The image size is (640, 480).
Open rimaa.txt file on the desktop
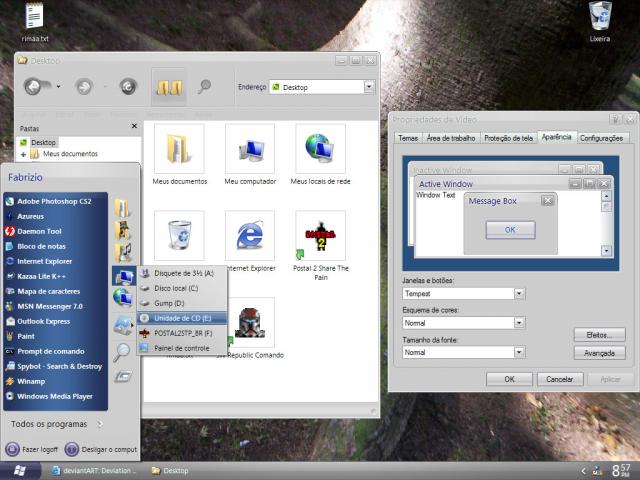pos(34,21)
